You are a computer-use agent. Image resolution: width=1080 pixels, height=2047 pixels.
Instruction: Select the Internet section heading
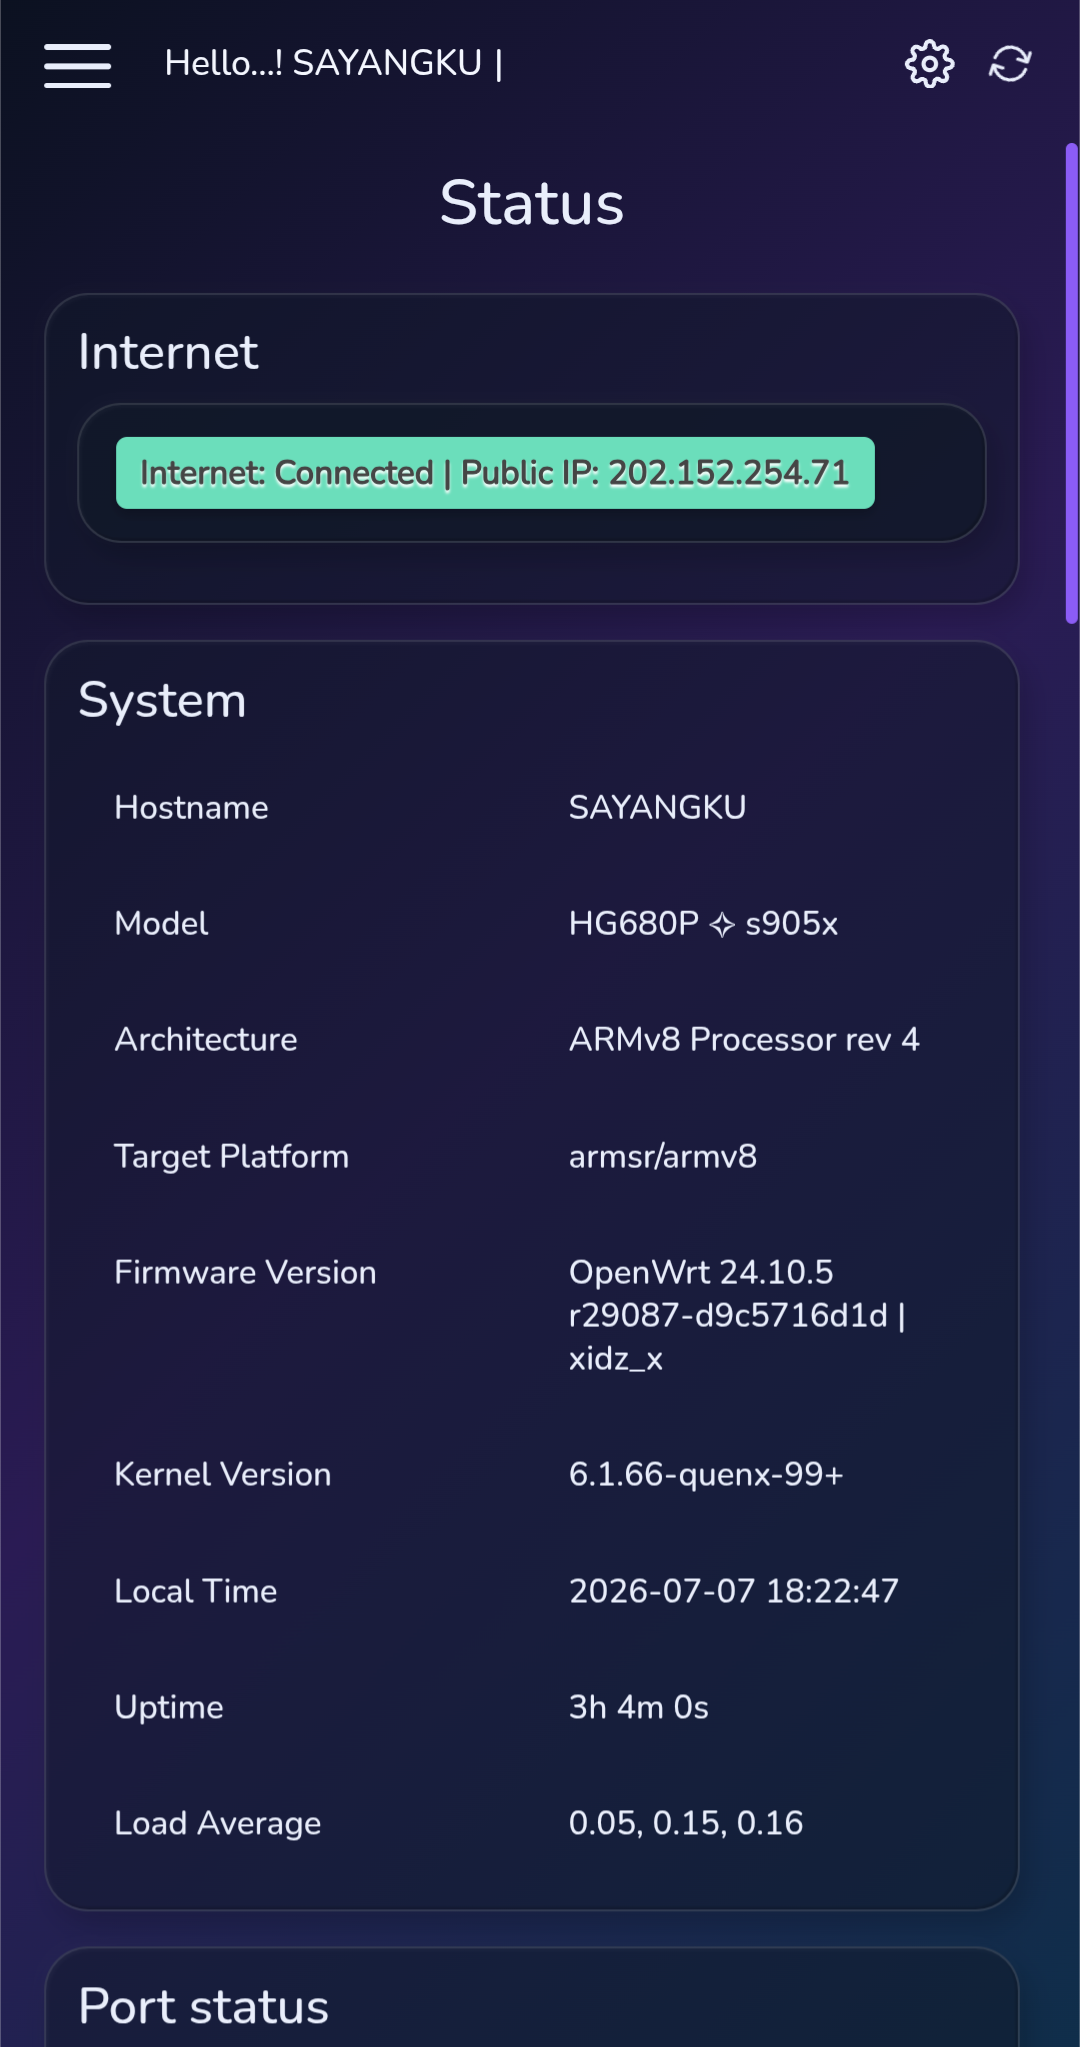tap(168, 352)
